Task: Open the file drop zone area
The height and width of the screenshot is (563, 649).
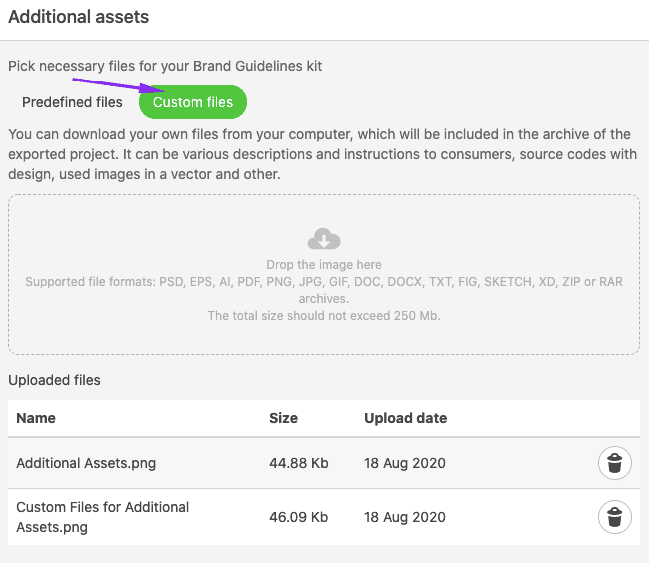Action: coord(324,274)
